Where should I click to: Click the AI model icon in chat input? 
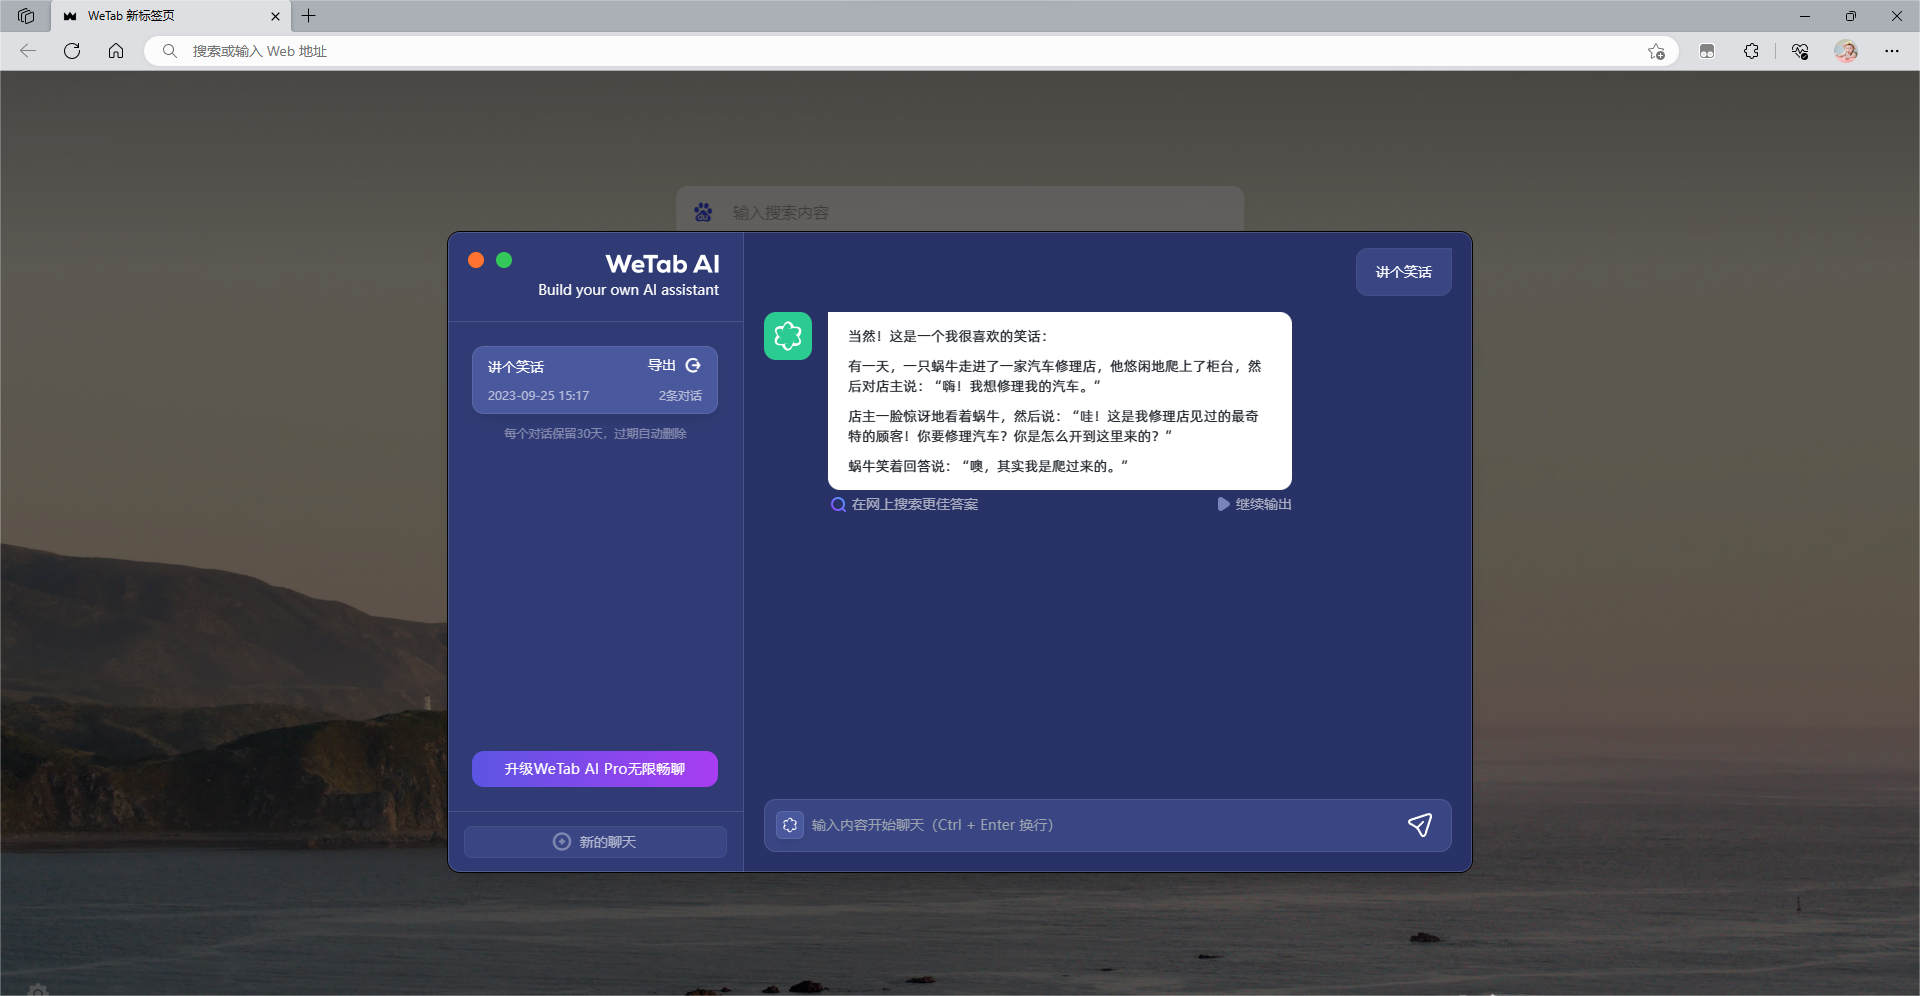tap(790, 825)
